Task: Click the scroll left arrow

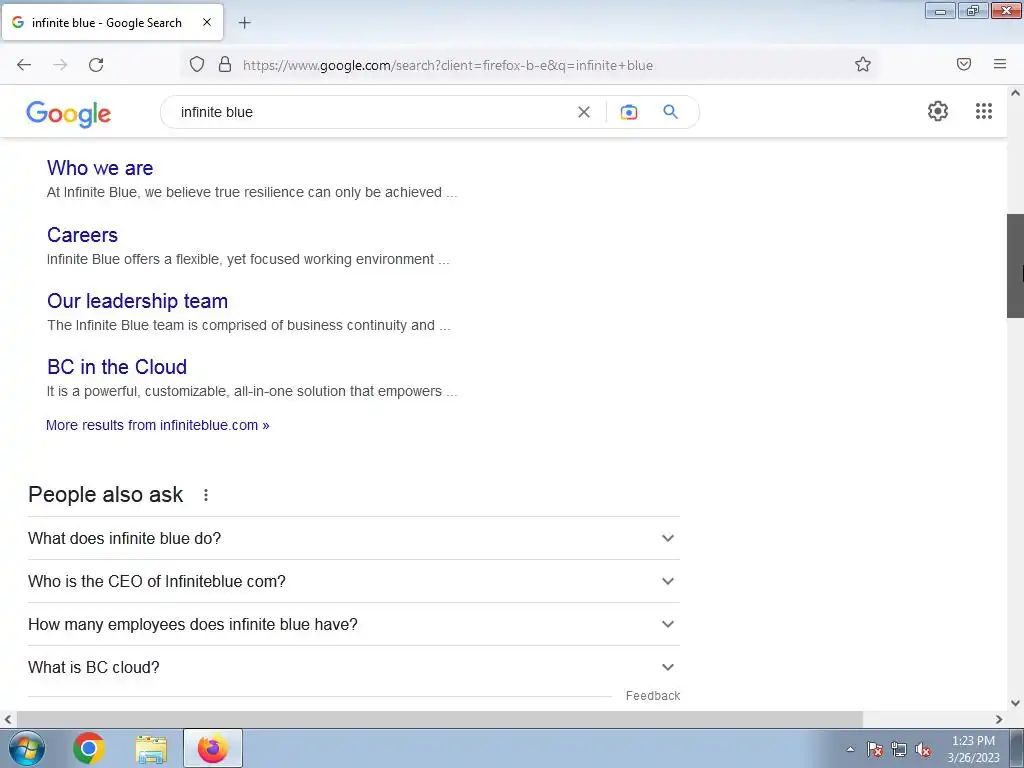Action: (7, 720)
